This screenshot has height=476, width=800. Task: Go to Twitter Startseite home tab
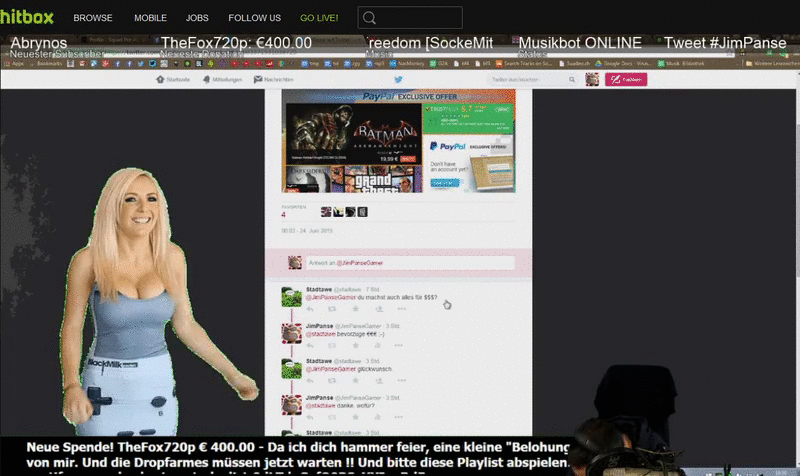173,80
